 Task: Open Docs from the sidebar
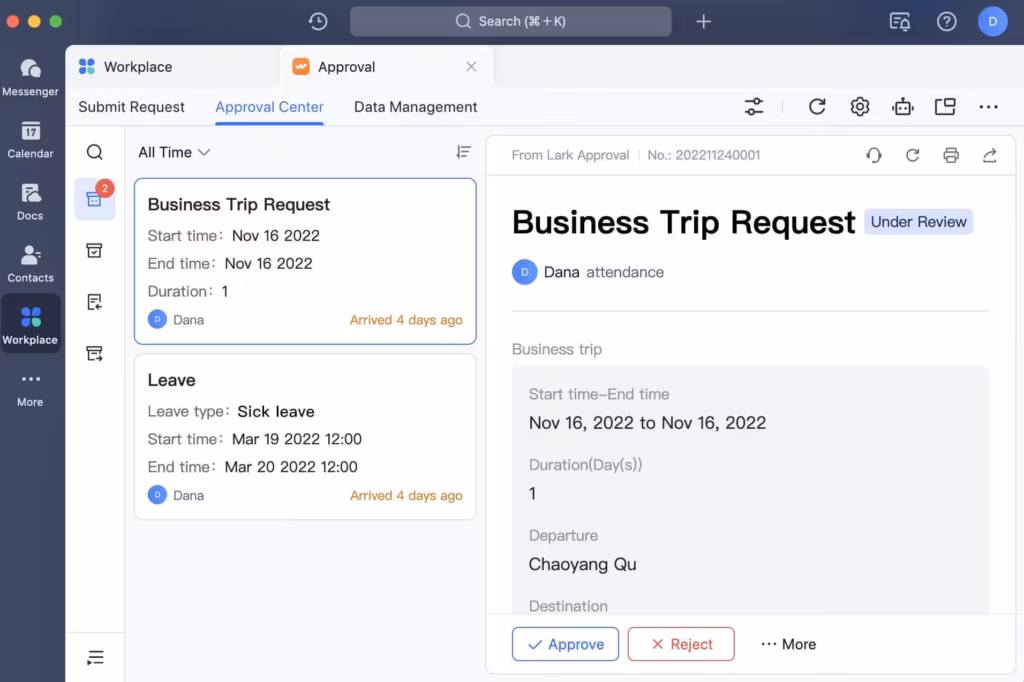point(30,201)
